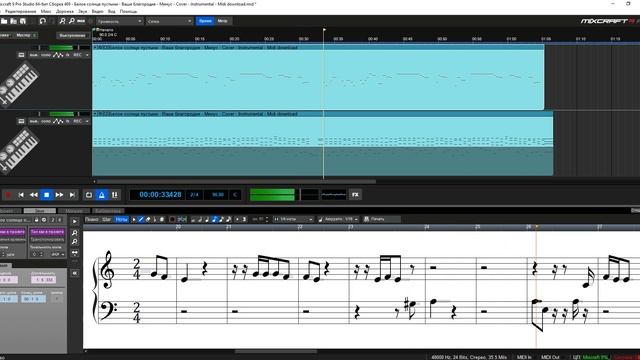Stop playback with the blue stop button
Viewport: 640px width, 360px height.
[47, 195]
